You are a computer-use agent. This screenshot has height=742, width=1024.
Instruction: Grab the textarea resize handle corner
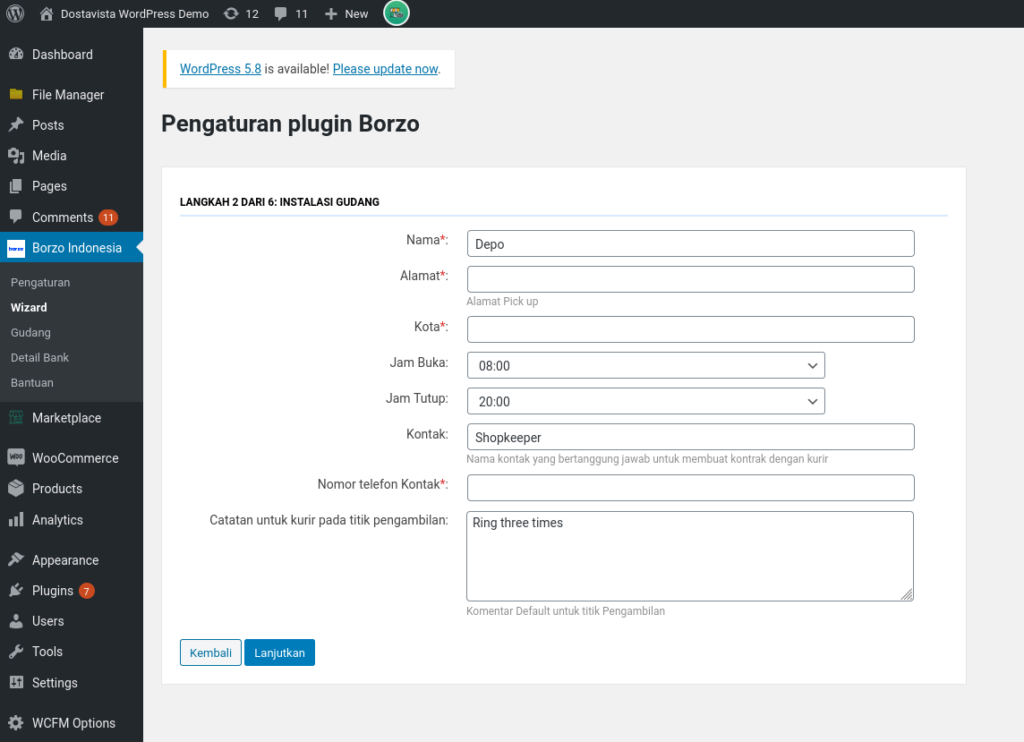pyautogui.click(x=906, y=594)
